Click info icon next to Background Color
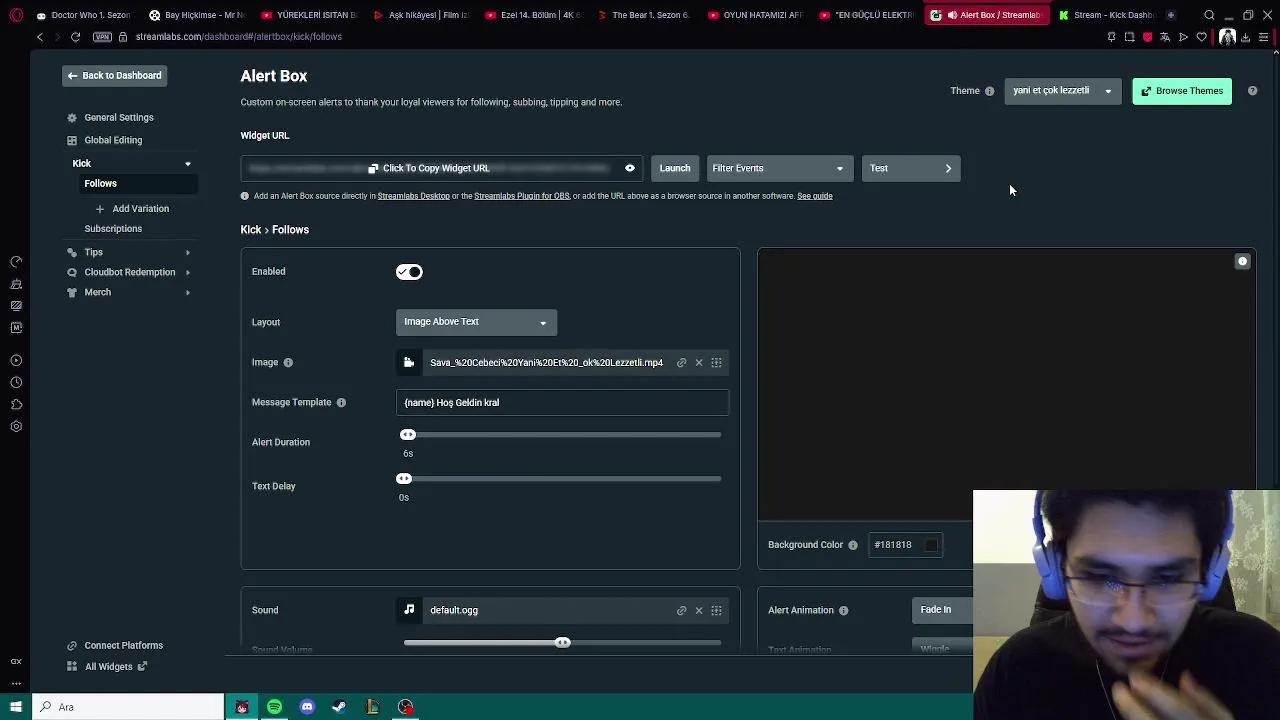Screen dimensions: 1280x720 coord(853,545)
